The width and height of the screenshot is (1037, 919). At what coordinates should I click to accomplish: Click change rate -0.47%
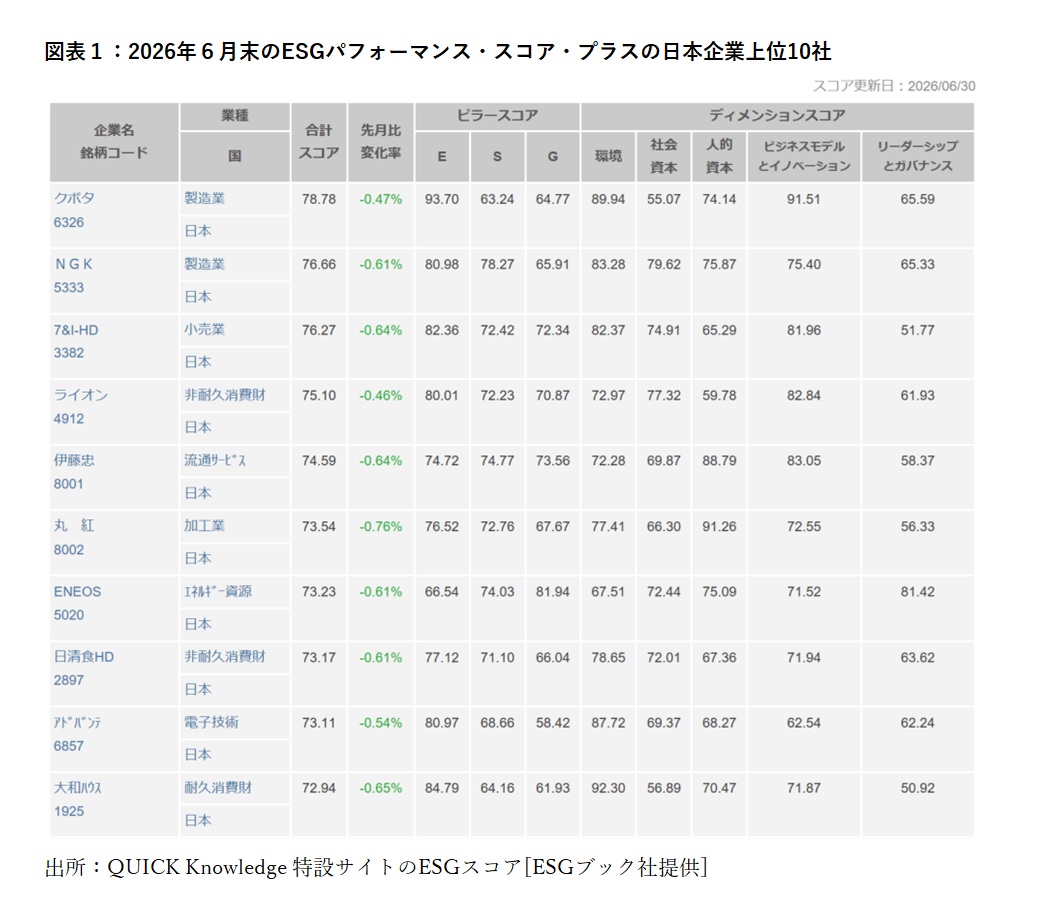tap(381, 199)
